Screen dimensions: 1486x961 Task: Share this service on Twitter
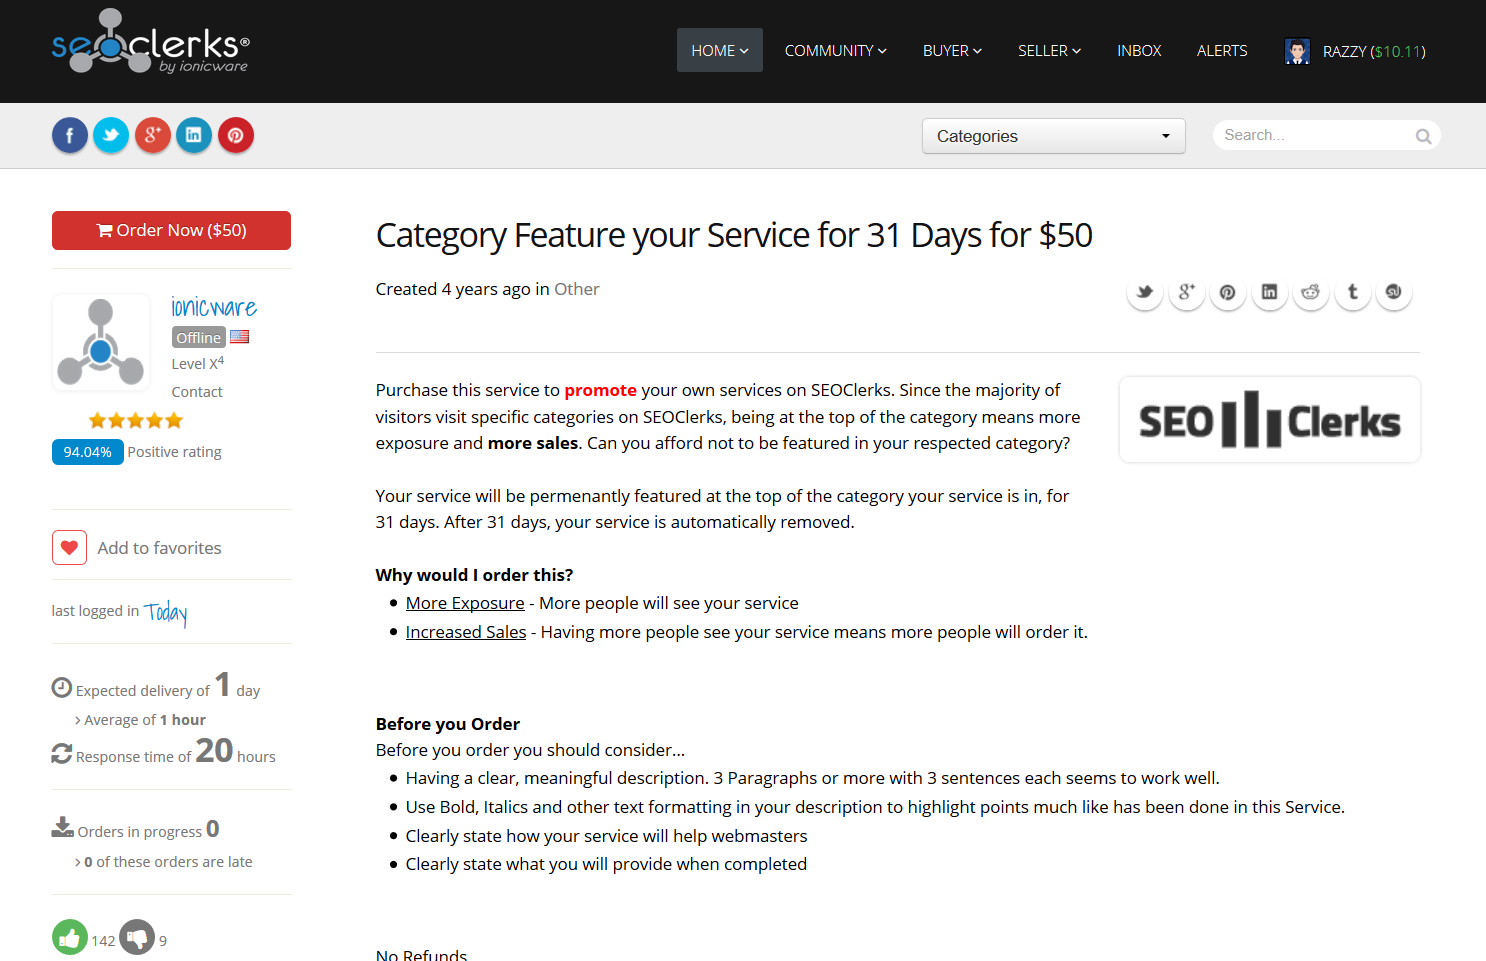point(1145,292)
